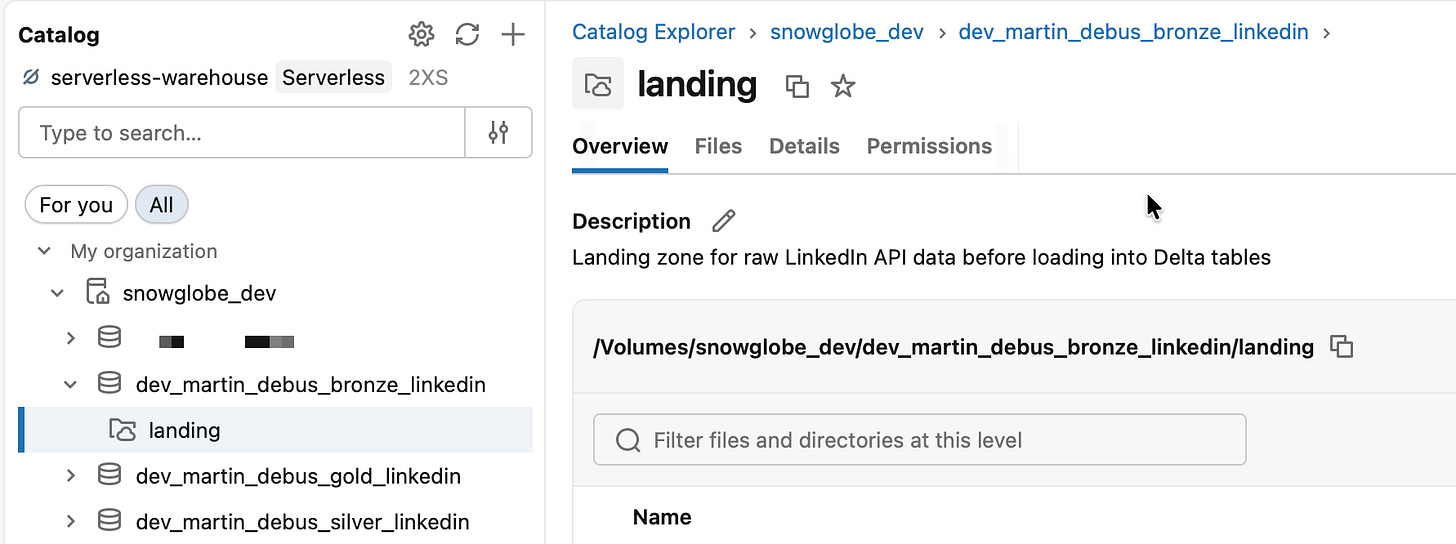
Task: Copy the /Volumes path to clipboard
Action: pos(1341,347)
